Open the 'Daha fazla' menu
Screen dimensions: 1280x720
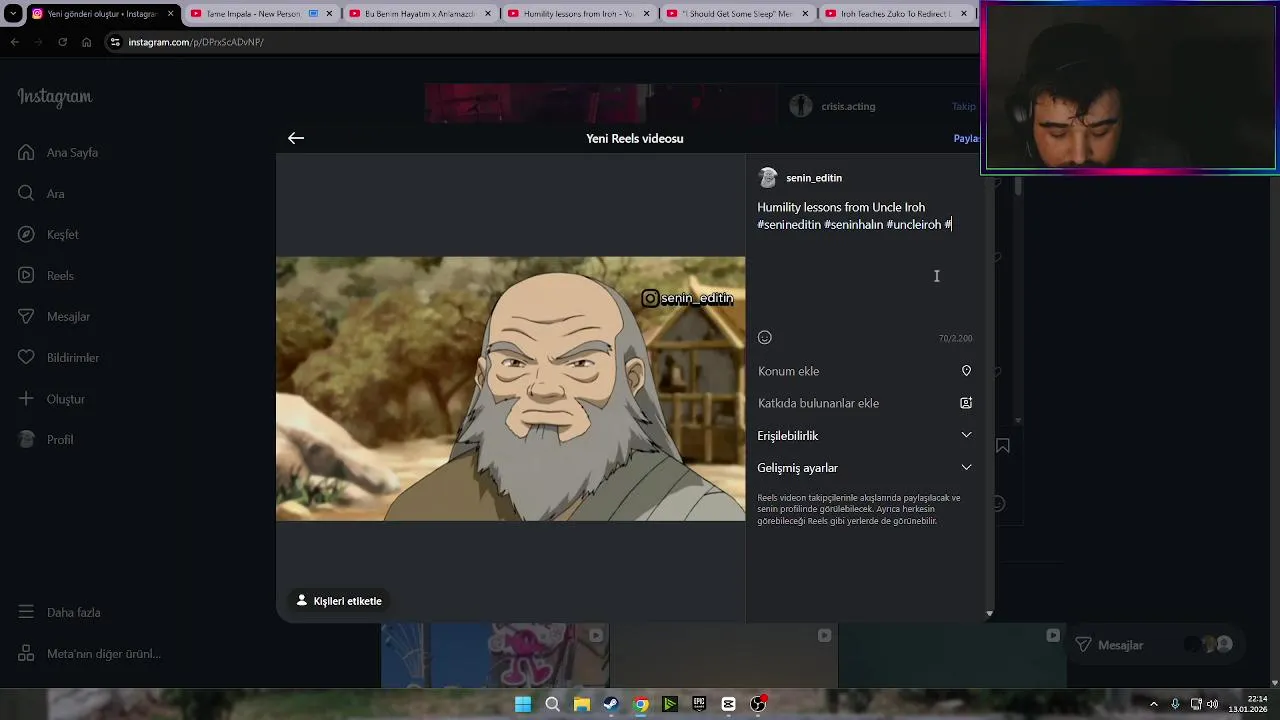[x=59, y=612]
